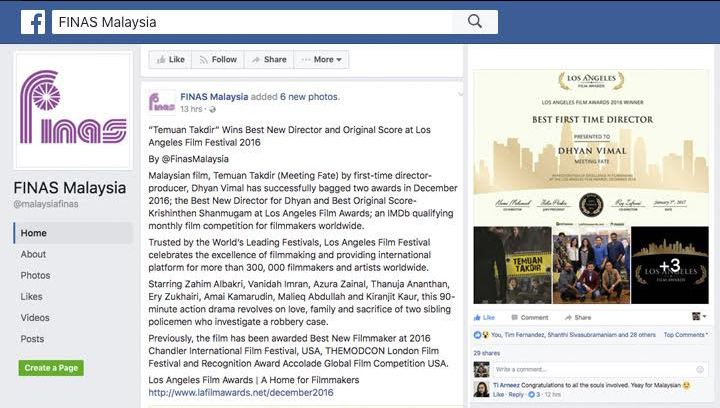This screenshot has width=720, height=408.
Task: Click the emoji icon in comment box
Action: 700,369
